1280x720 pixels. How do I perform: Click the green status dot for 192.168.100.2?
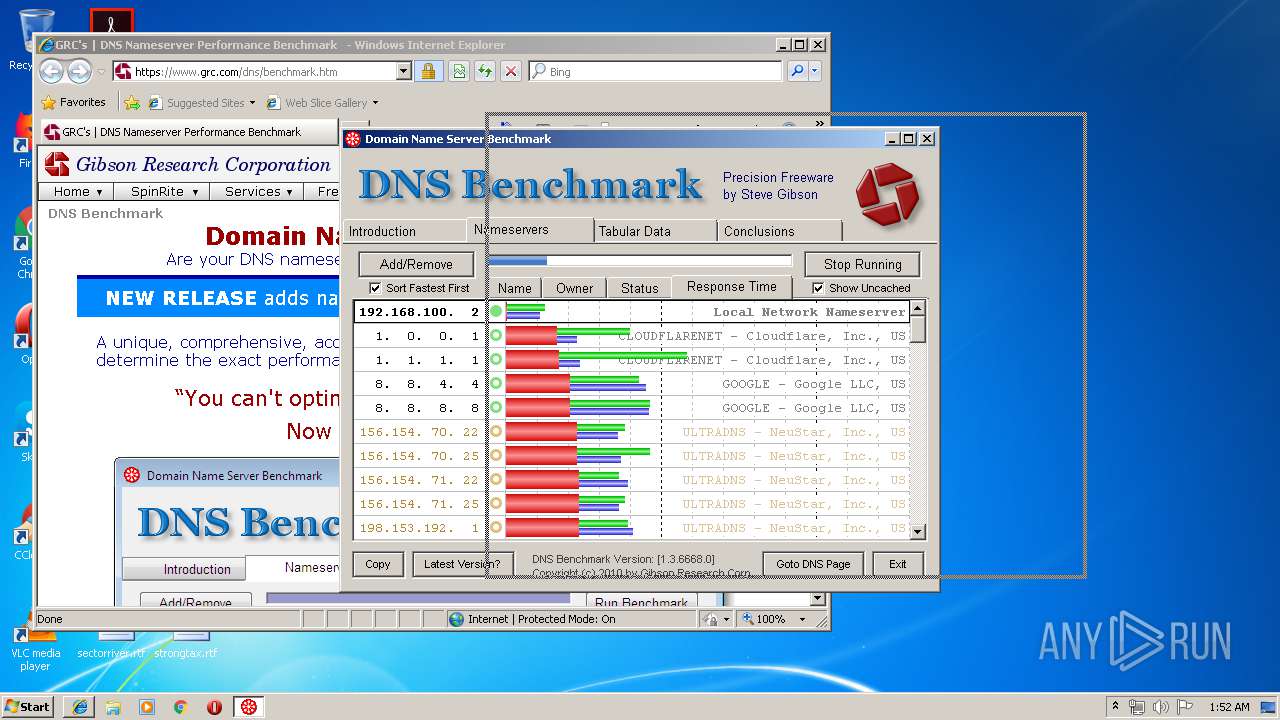496,312
